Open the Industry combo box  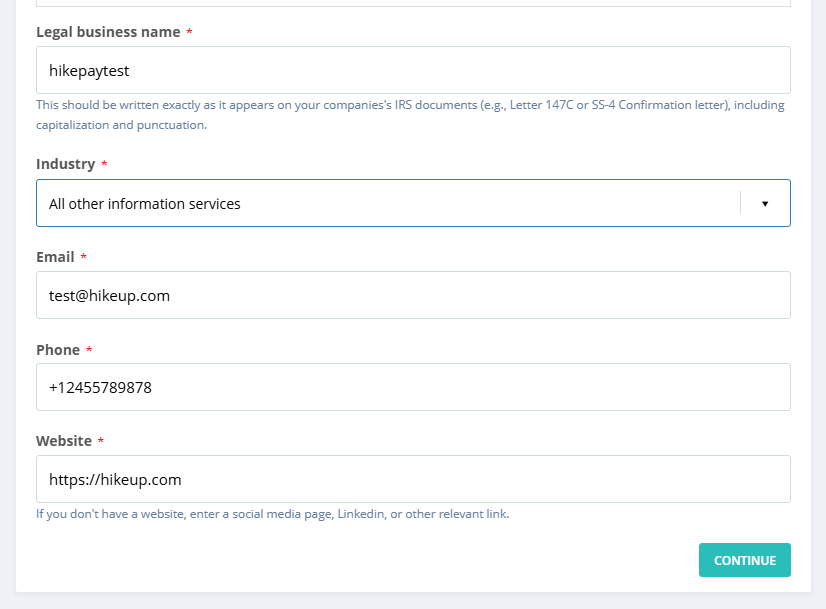click(x=390, y=203)
